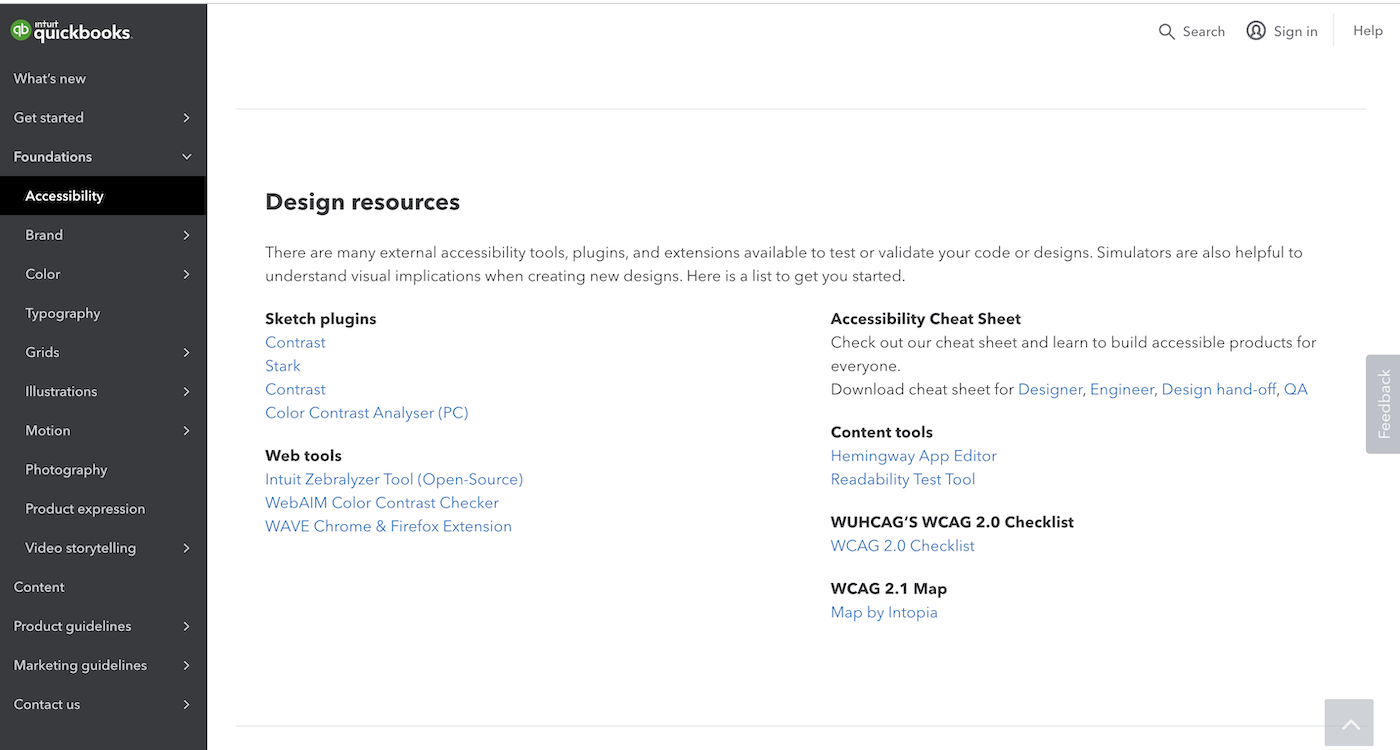Click the back-to-top arrow button

tap(1350, 724)
